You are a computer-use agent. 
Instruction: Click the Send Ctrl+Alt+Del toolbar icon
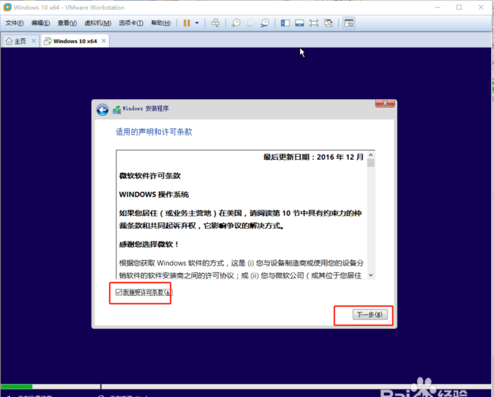(215, 23)
